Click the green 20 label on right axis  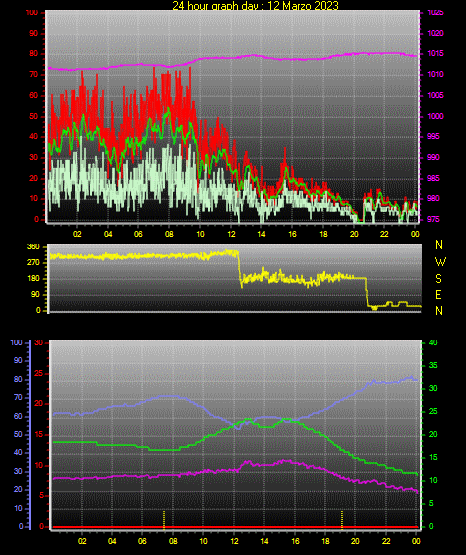[433, 434]
